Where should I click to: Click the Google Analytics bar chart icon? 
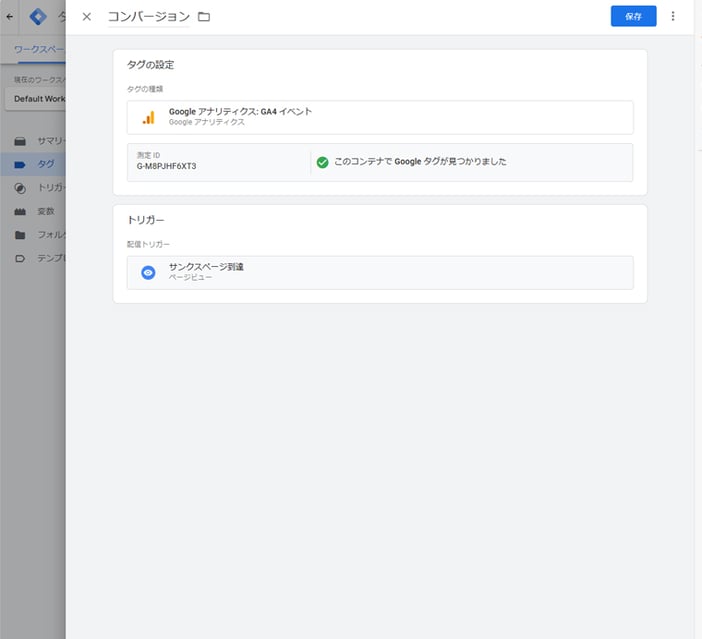[x=148, y=117]
